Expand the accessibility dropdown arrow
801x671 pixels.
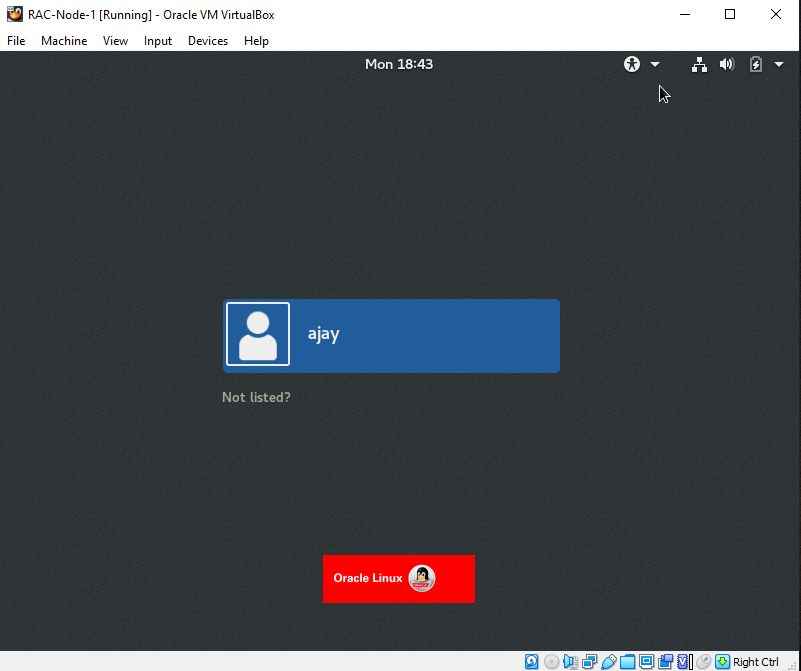pos(655,64)
